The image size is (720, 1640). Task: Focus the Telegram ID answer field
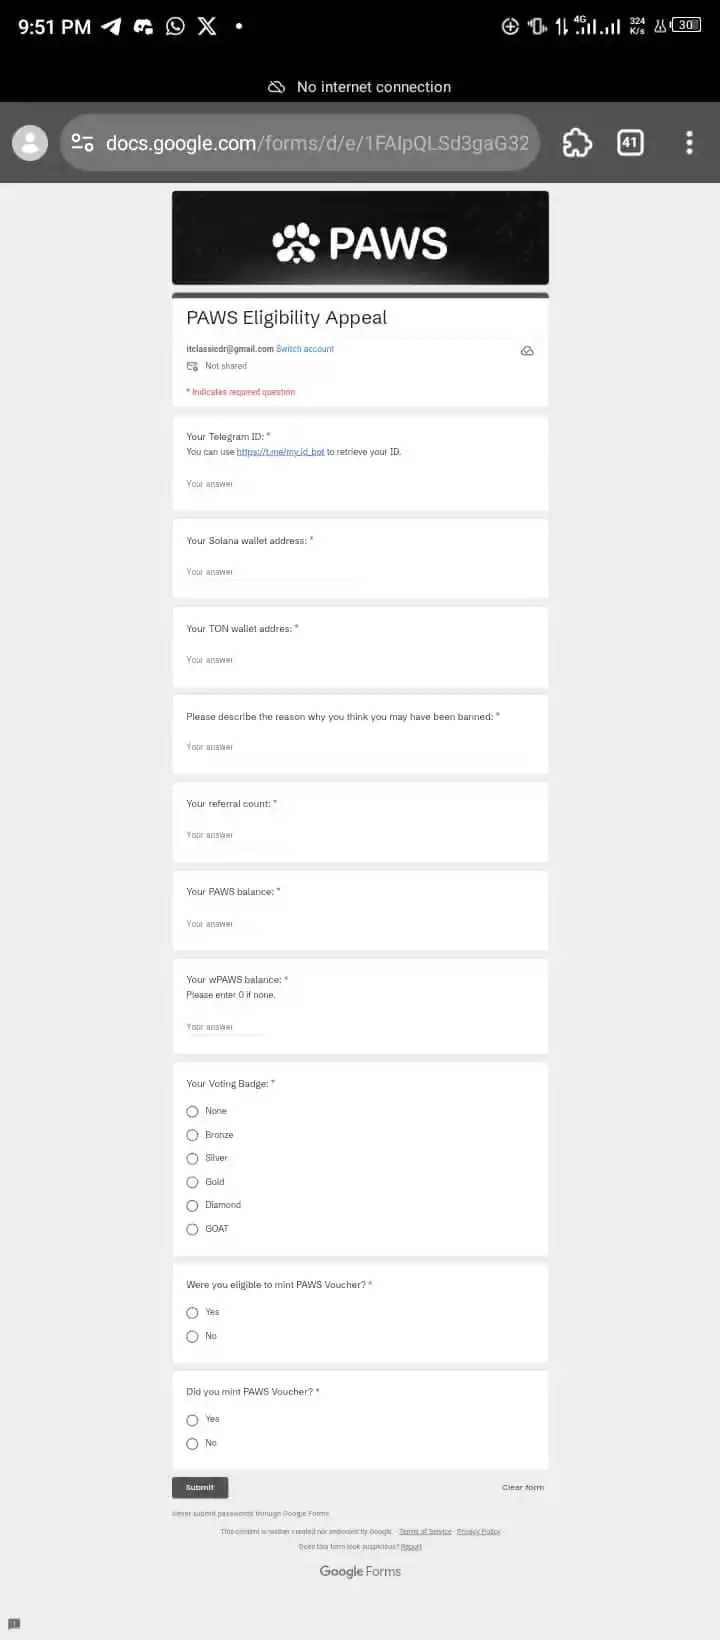click(270, 484)
